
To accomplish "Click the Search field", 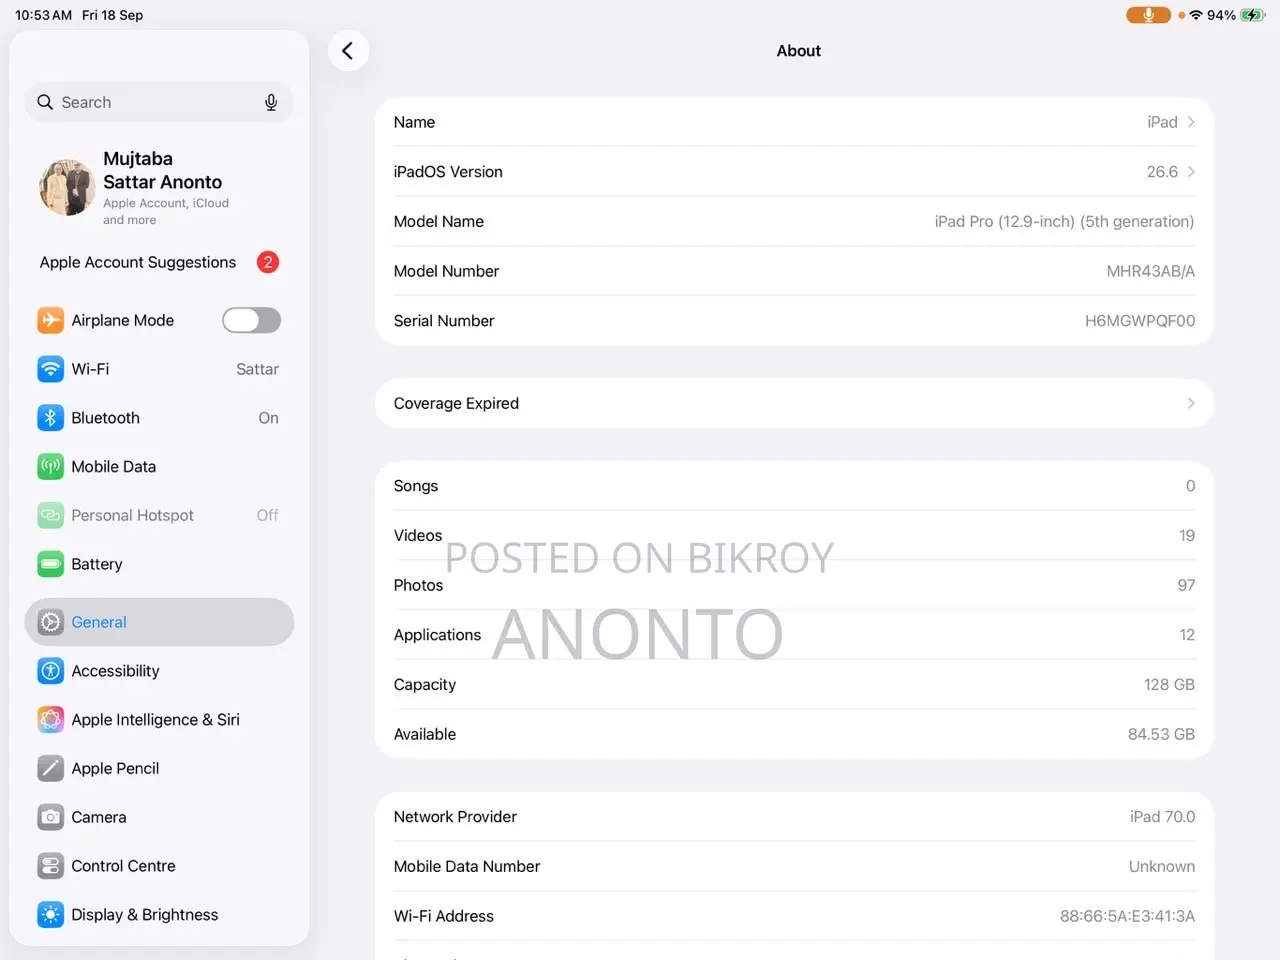I will pyautogui.click(x=159, y=102).
